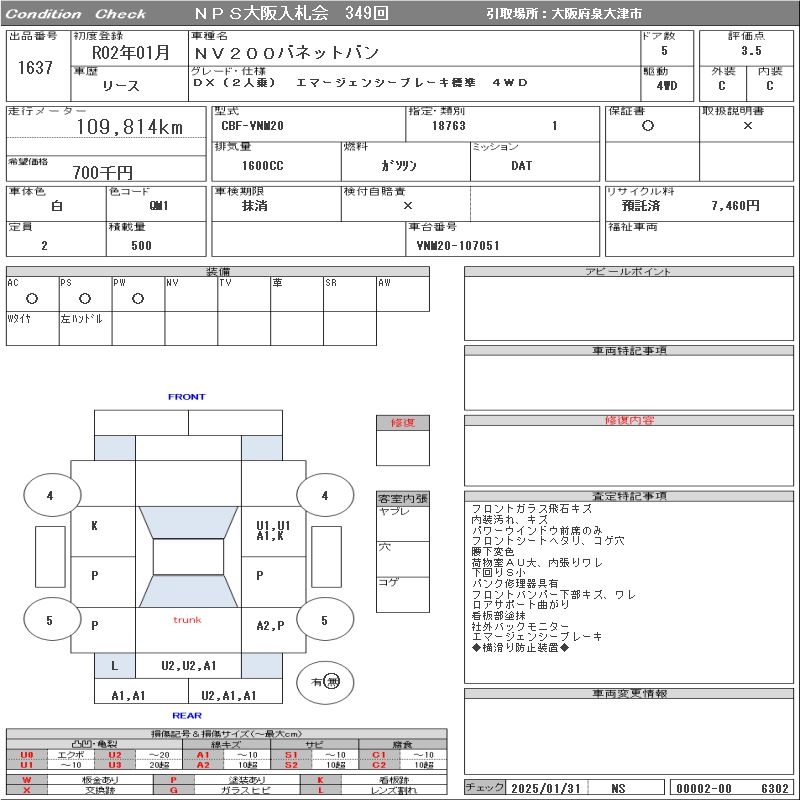Click the Condition Check header title
This screenshot has width=800, height=800.
76,14
